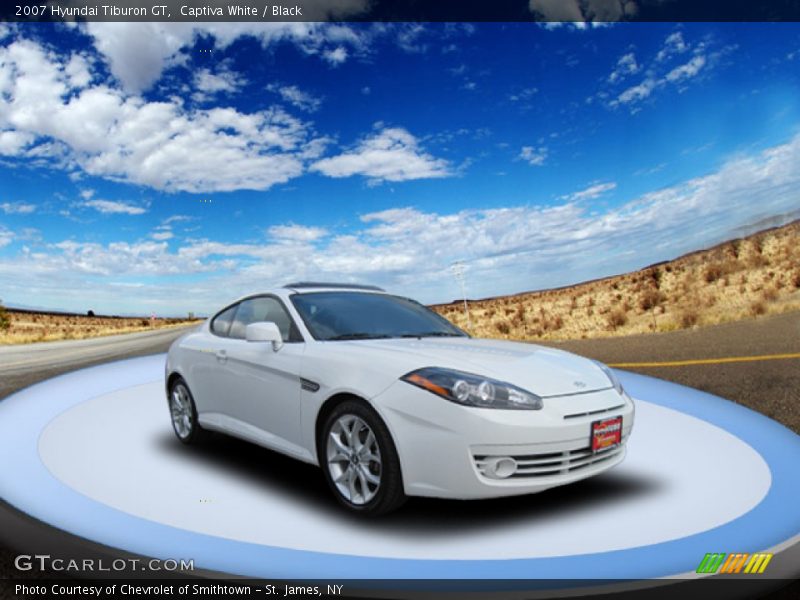
Task: Click the "Captiva White / Black" color caption
Action: coord(241,11)
